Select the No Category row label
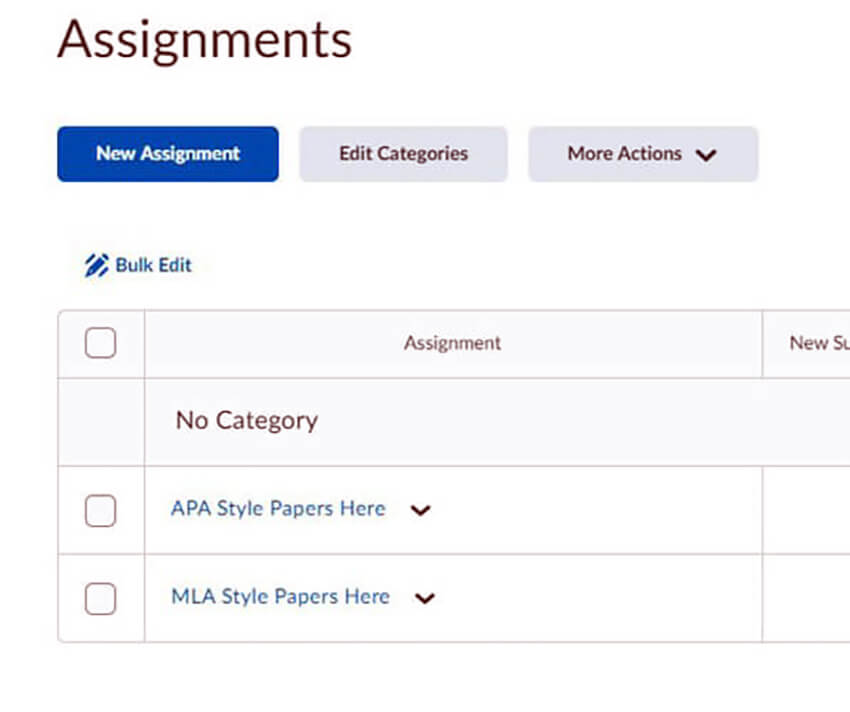850x712 pixels. coord(247,421)
